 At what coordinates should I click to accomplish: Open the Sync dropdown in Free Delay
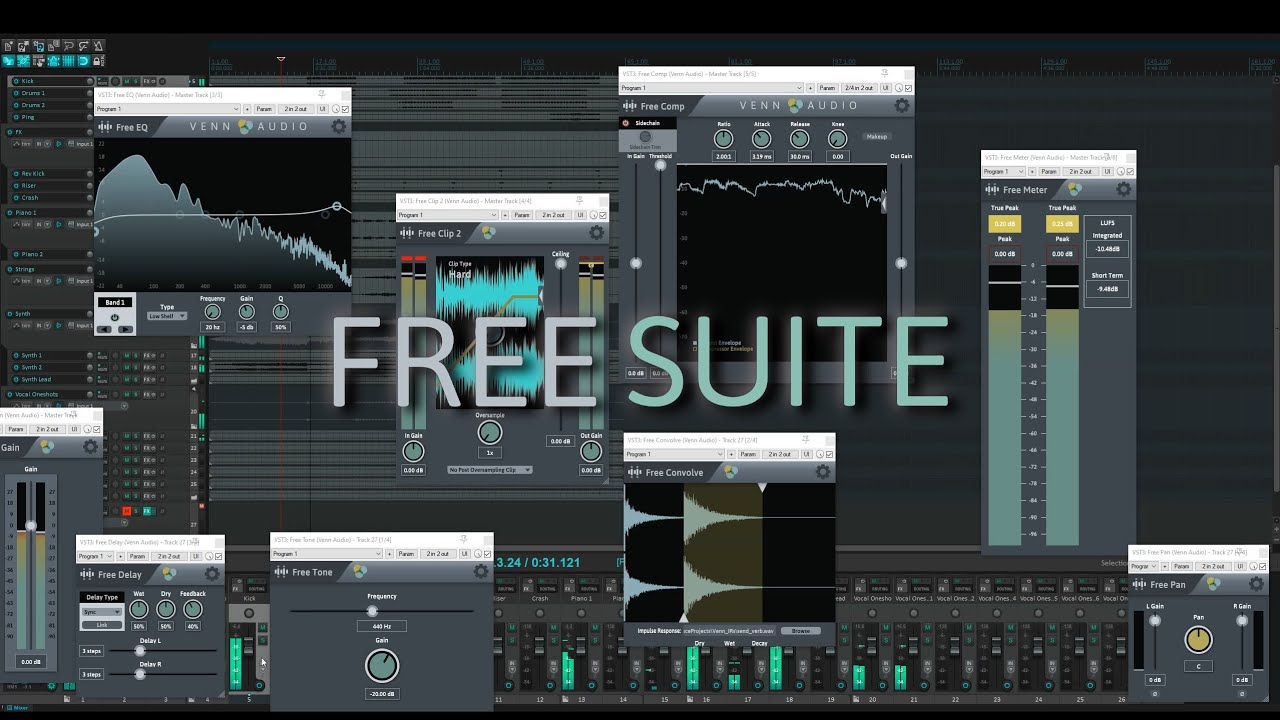[x=101, y=612]
